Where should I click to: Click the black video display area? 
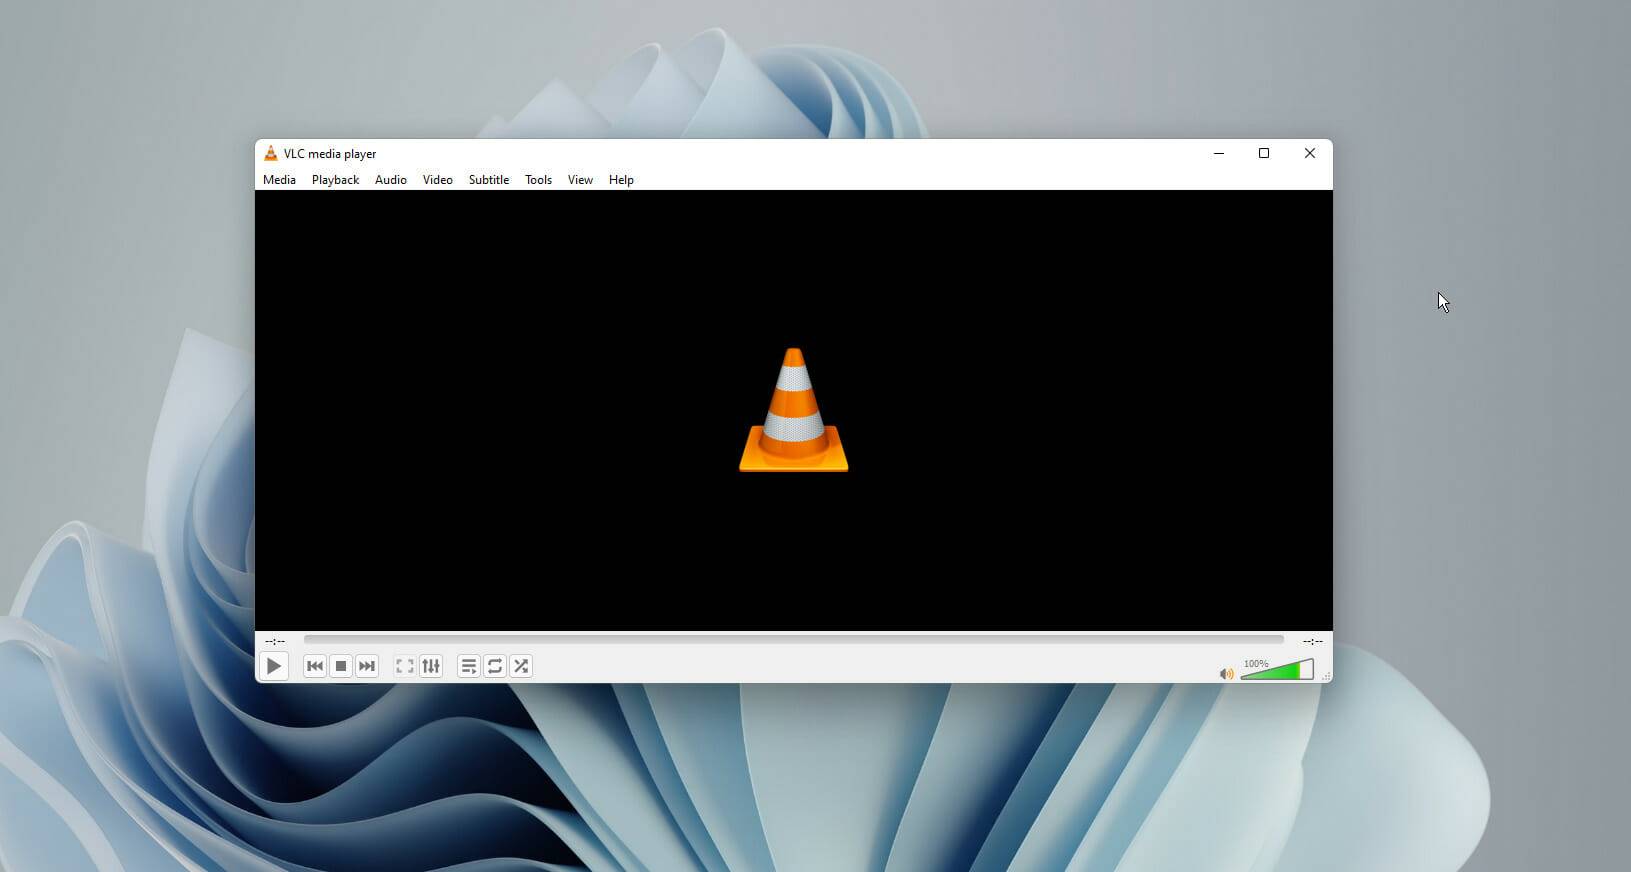[x=794, y=410]
